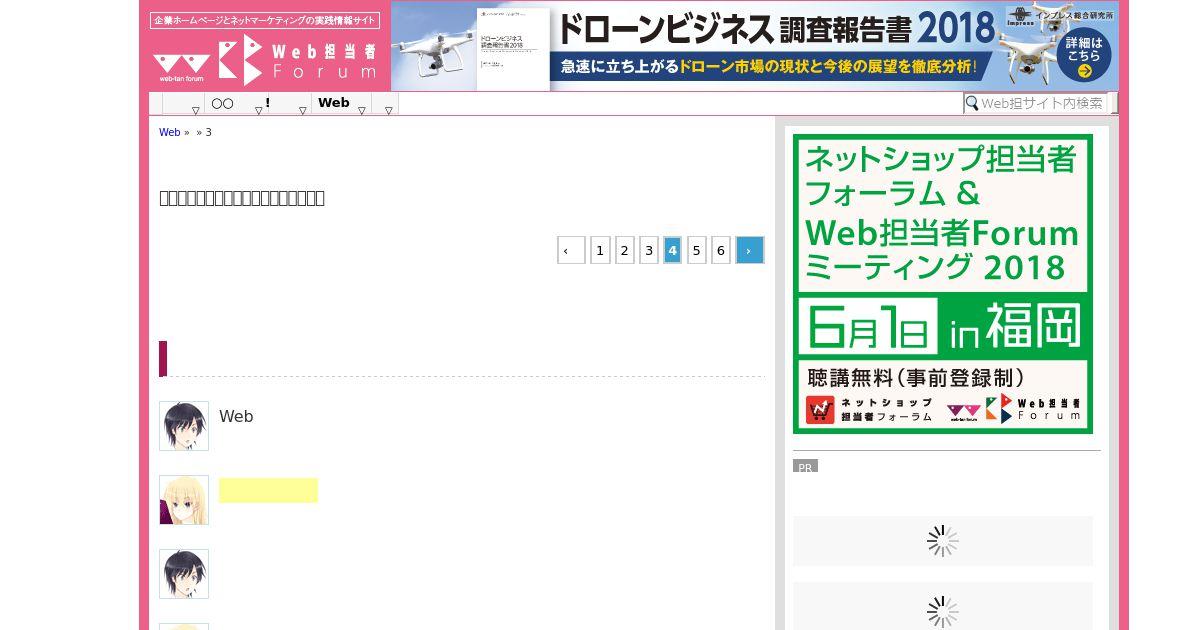Click the "Web" dialogue text beside avatar

tap(236, 416)
